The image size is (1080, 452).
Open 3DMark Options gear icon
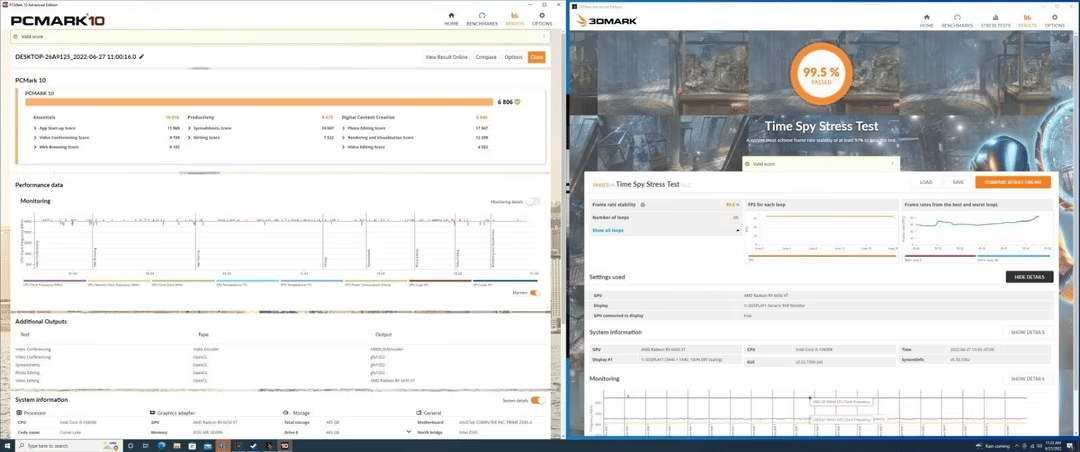(x=1055, y=17)
